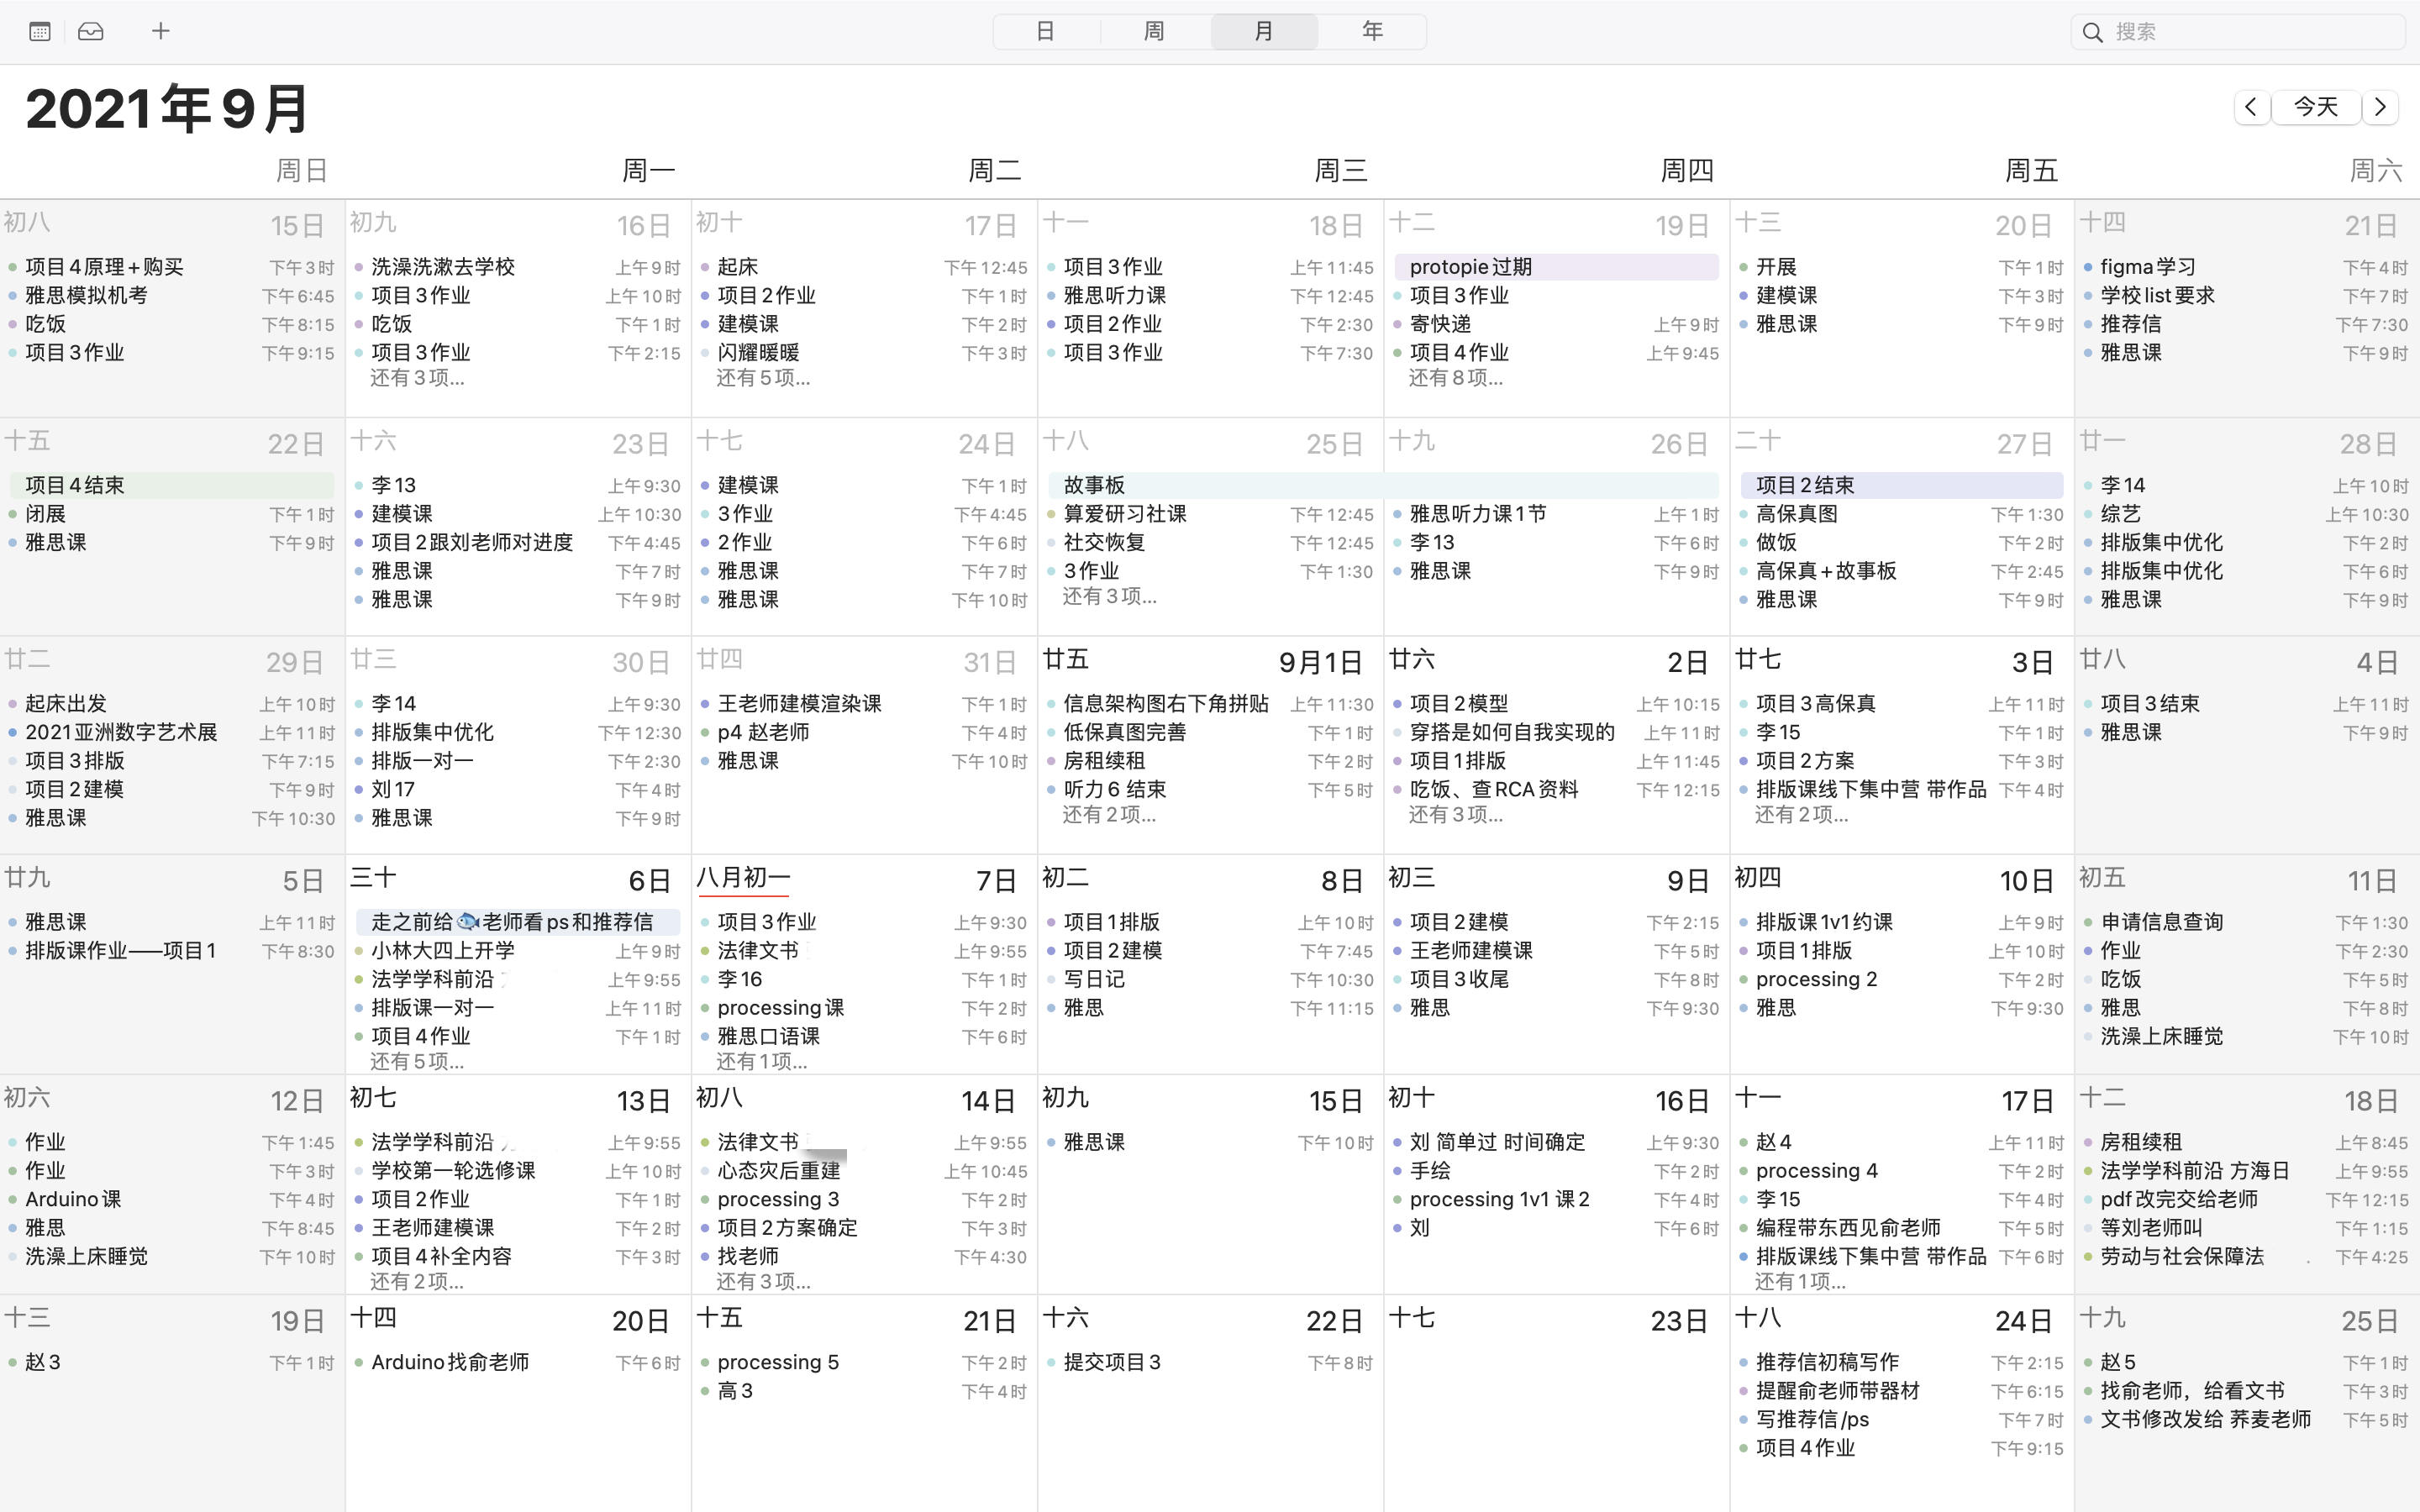Viewport: 2420px width, 1512px height.
Task: Open the calendars list icon
Action: click(x=40, y=32)
